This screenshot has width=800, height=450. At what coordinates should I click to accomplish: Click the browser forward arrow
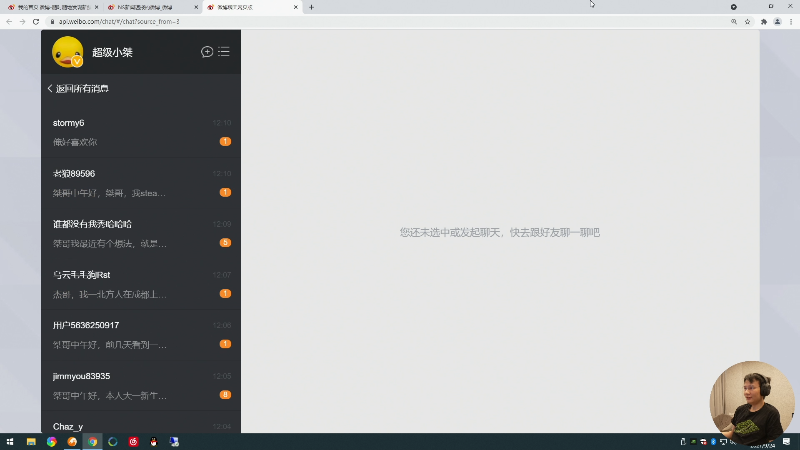click(x=22, y=21)
